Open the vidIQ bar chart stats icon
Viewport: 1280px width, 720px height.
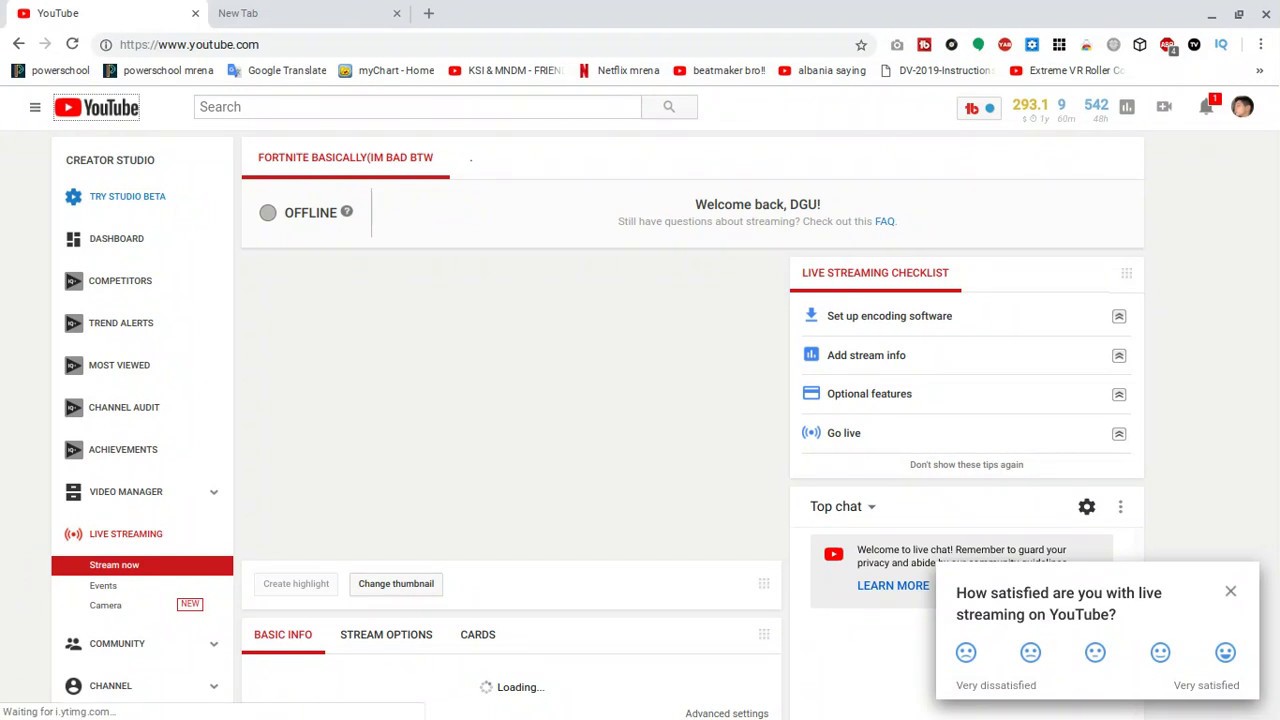(x=1127, y=107)
